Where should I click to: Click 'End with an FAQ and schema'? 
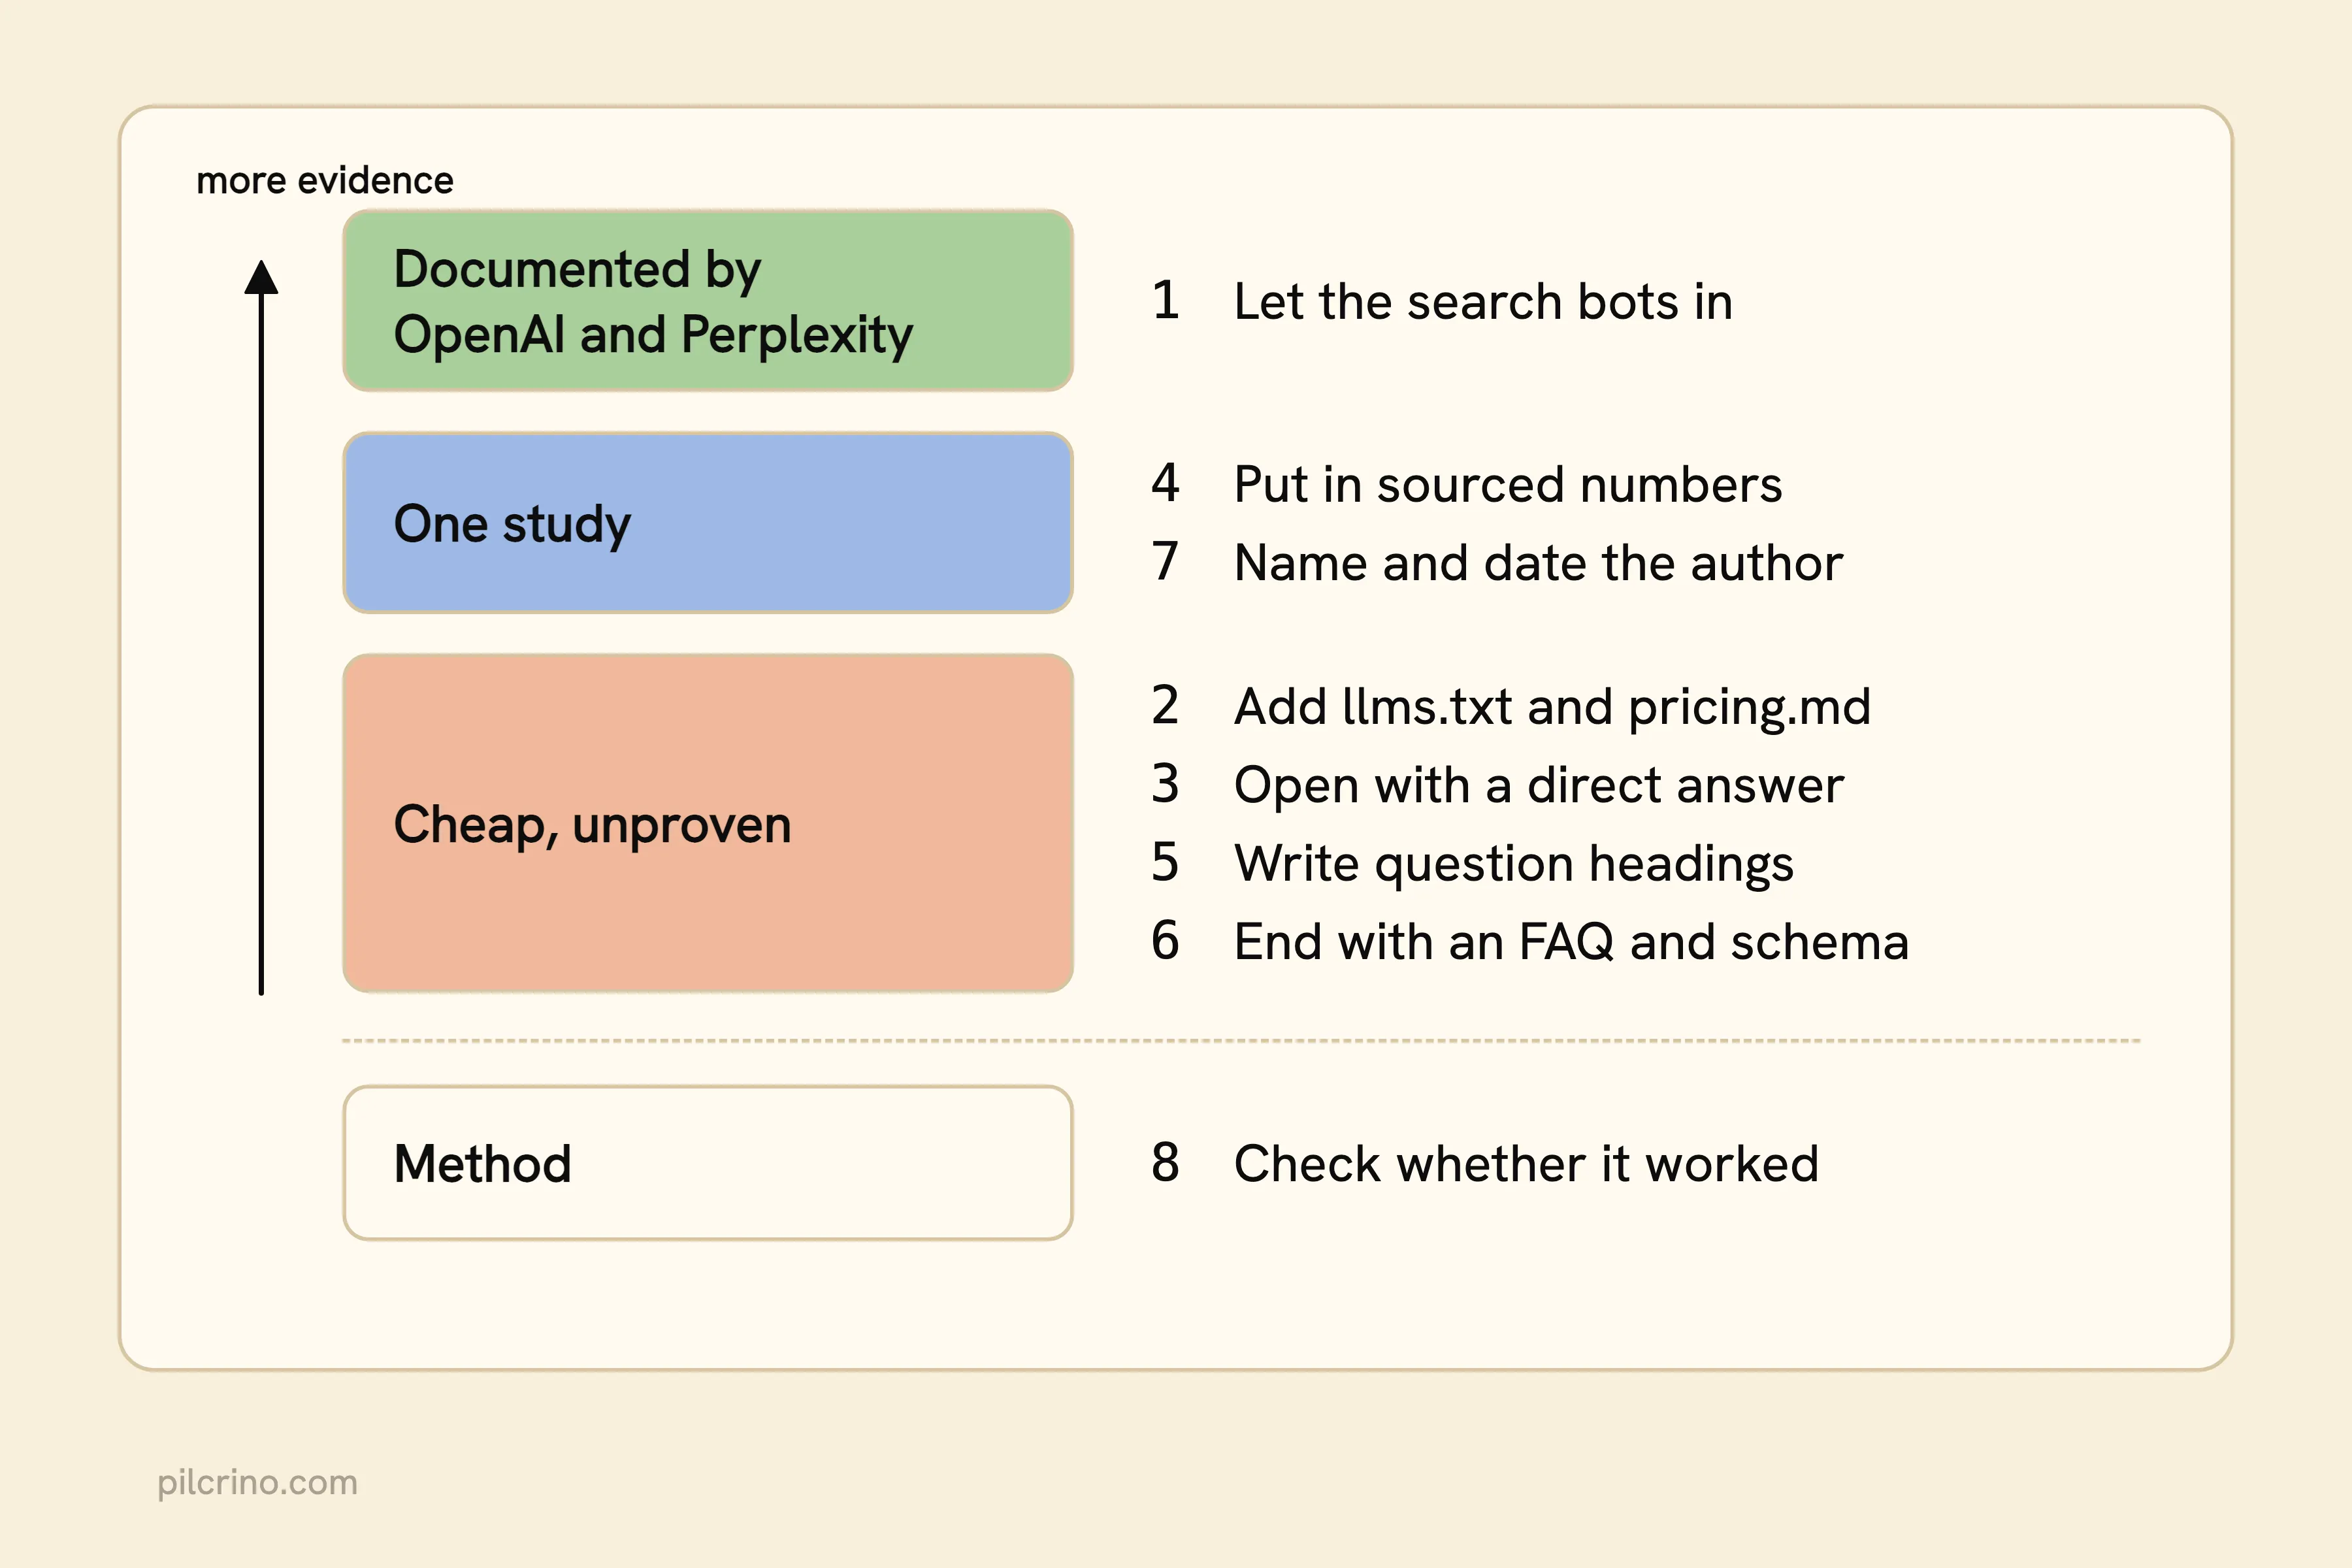click(x=1571, y=941)
